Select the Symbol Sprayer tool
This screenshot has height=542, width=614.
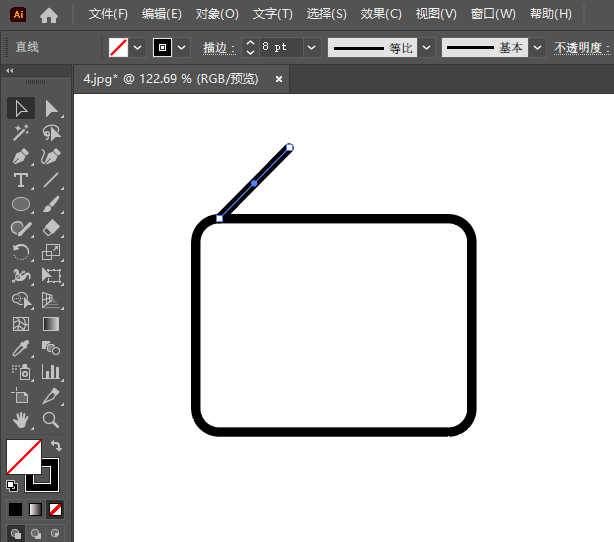click(22, 372)
